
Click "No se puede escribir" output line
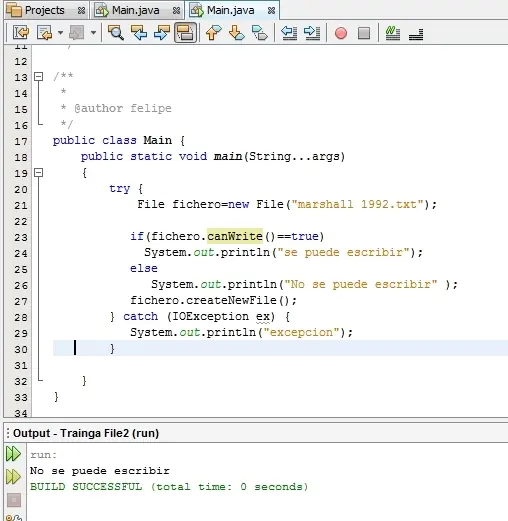100,471
